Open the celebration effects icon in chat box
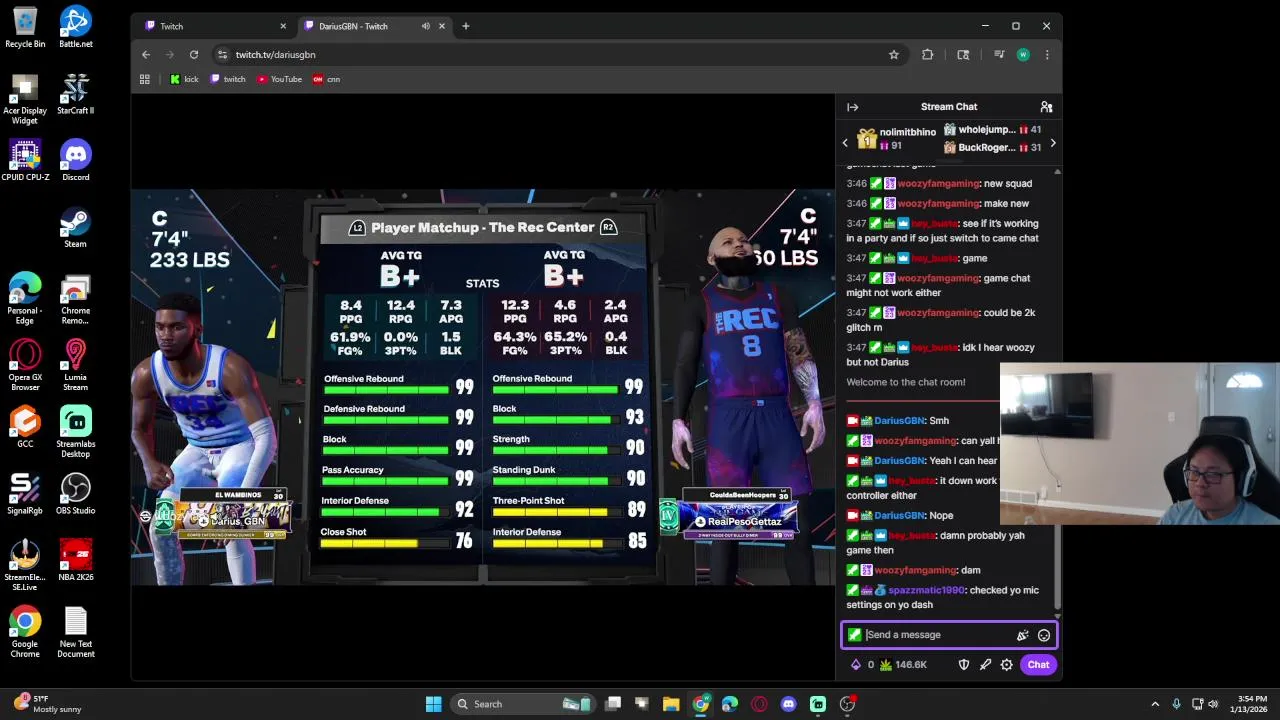This screenshot has width=1280, height=720. click(x=1022, y=635)
